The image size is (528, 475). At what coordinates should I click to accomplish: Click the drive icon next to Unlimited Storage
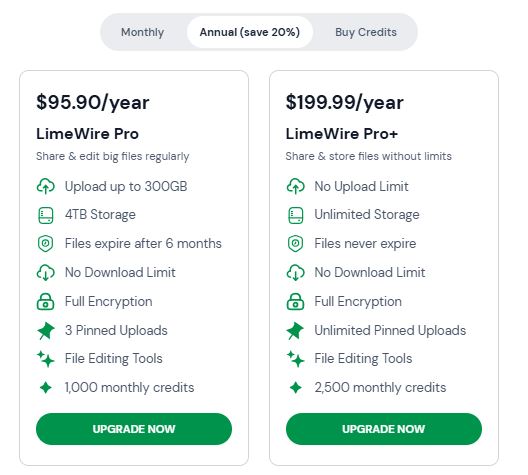coord(295,215)
